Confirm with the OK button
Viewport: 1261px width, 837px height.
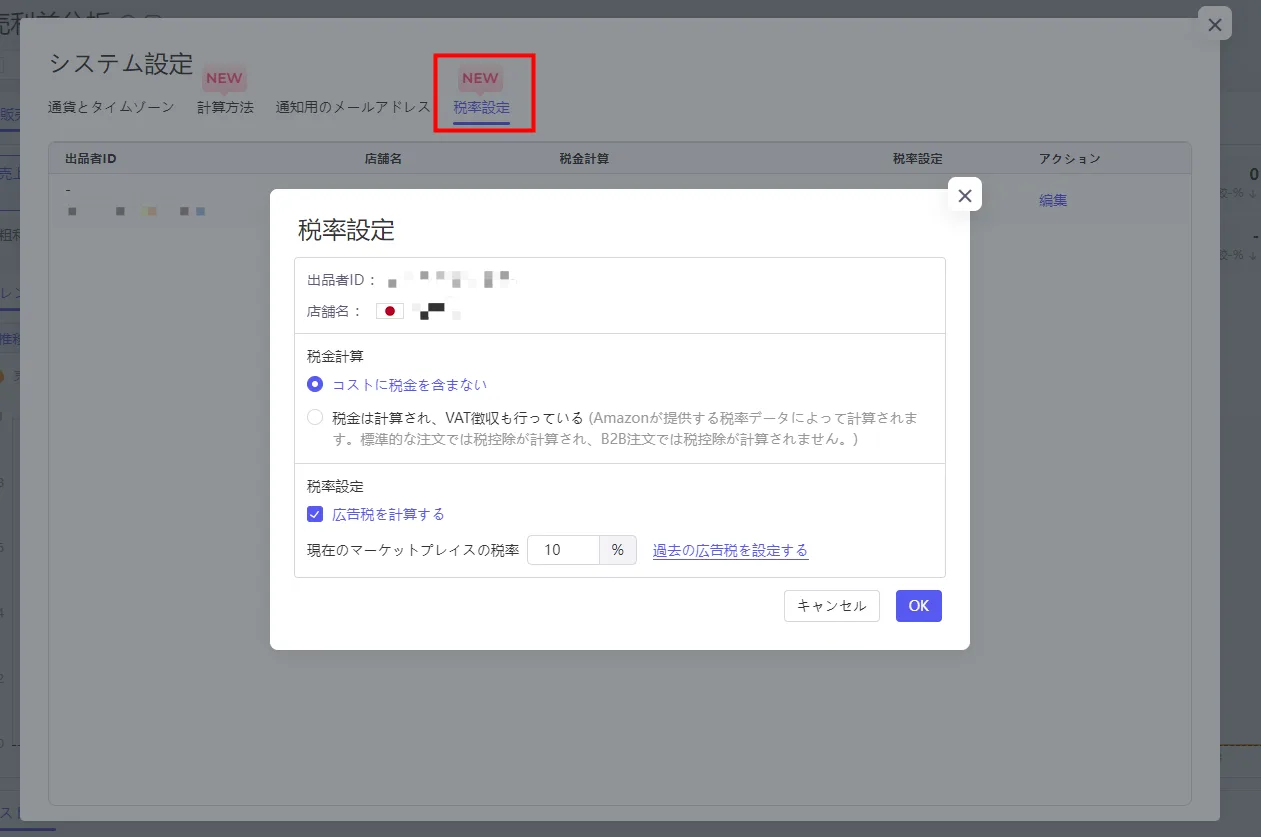coord(919,606)
